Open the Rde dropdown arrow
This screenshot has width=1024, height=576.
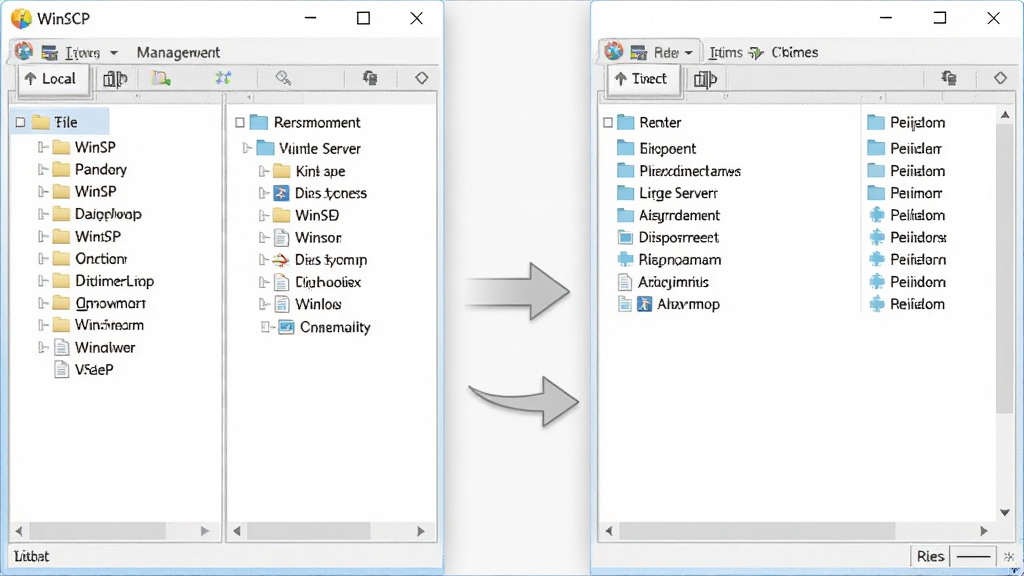(x=688, y=53)
